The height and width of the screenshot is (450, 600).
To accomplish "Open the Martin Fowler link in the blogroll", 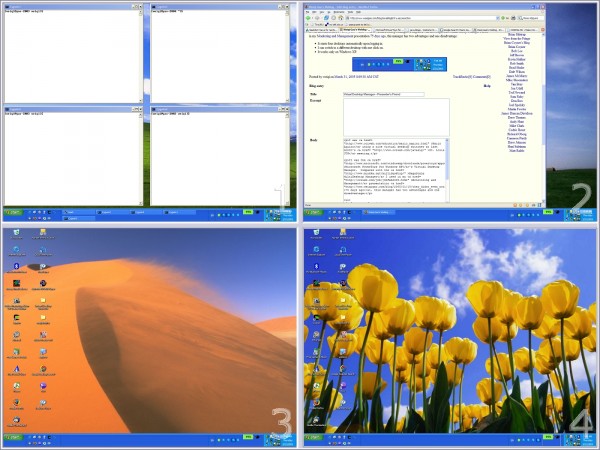I will [x=517, y=109].
